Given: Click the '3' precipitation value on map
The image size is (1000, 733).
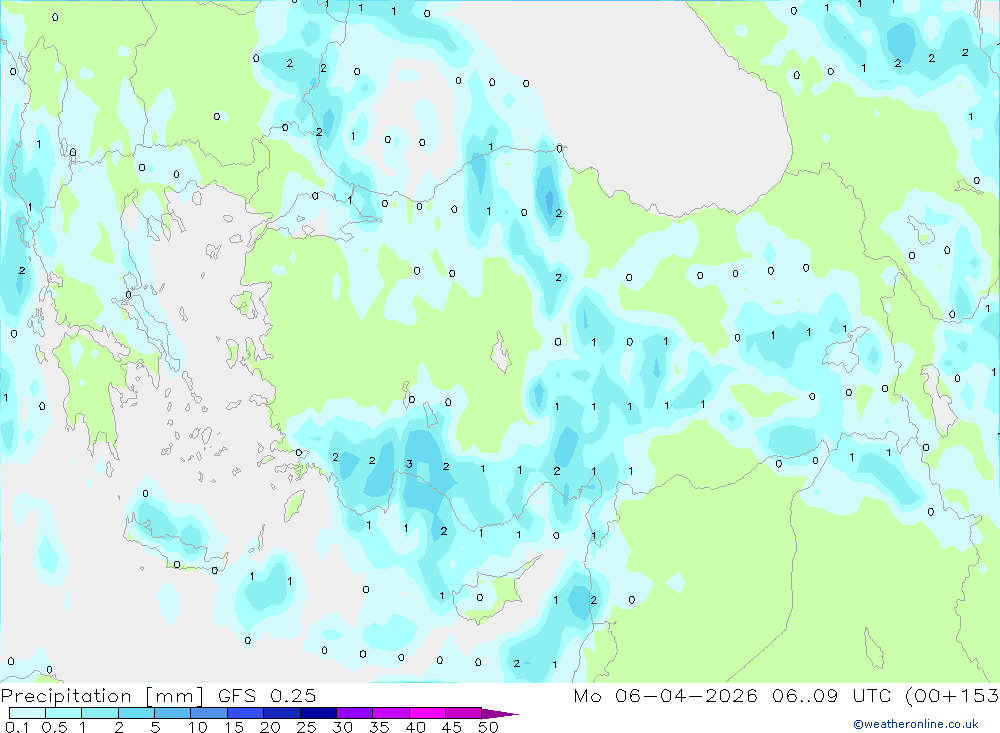Looking at the screenshot, I should click(x=409, y=464).
